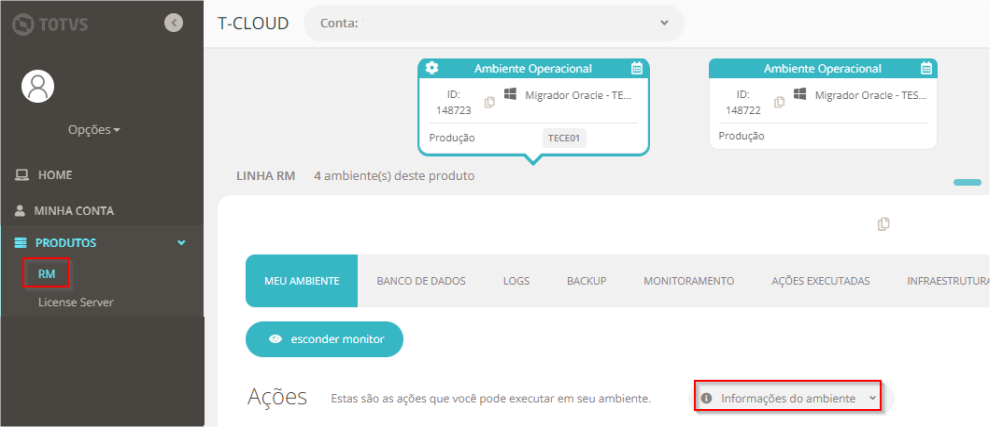Image resolution: width=990 pixels, height=427 pixels.
Task: Open the AÇÕES EXECUTADAS tab
Action: click(x=821, y=281)
